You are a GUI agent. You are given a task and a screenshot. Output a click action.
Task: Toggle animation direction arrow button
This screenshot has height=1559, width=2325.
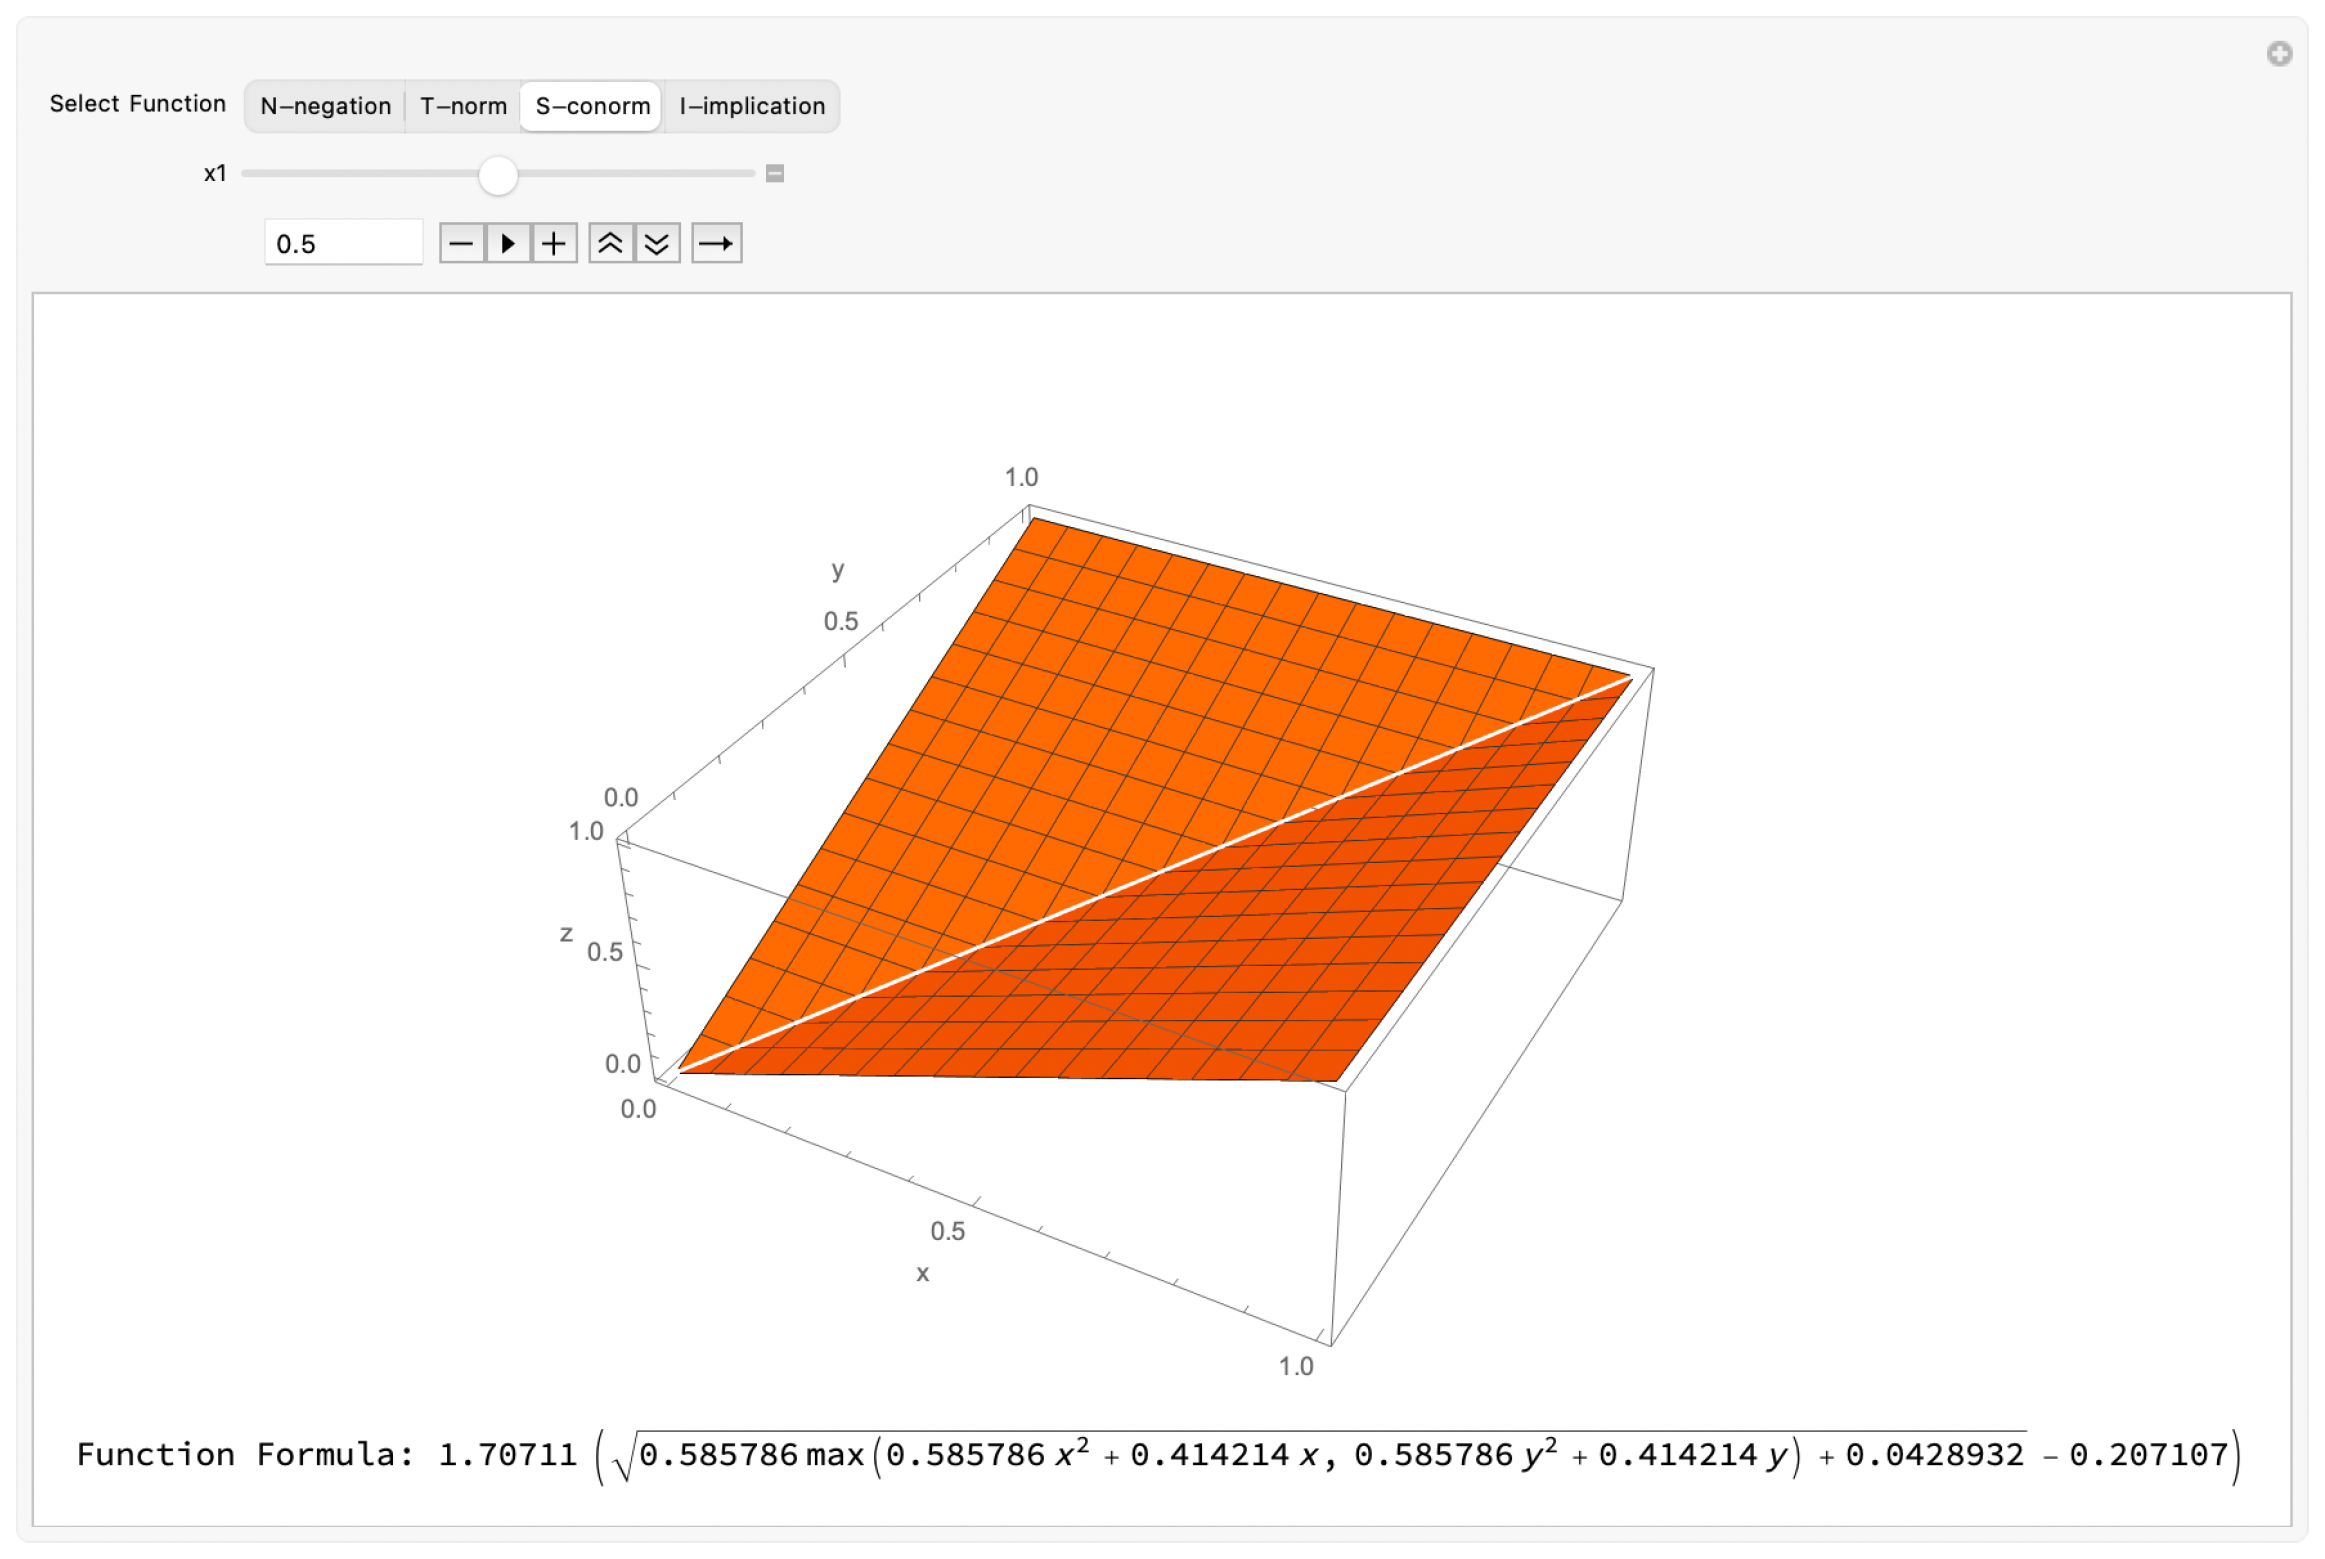[716, 243]
